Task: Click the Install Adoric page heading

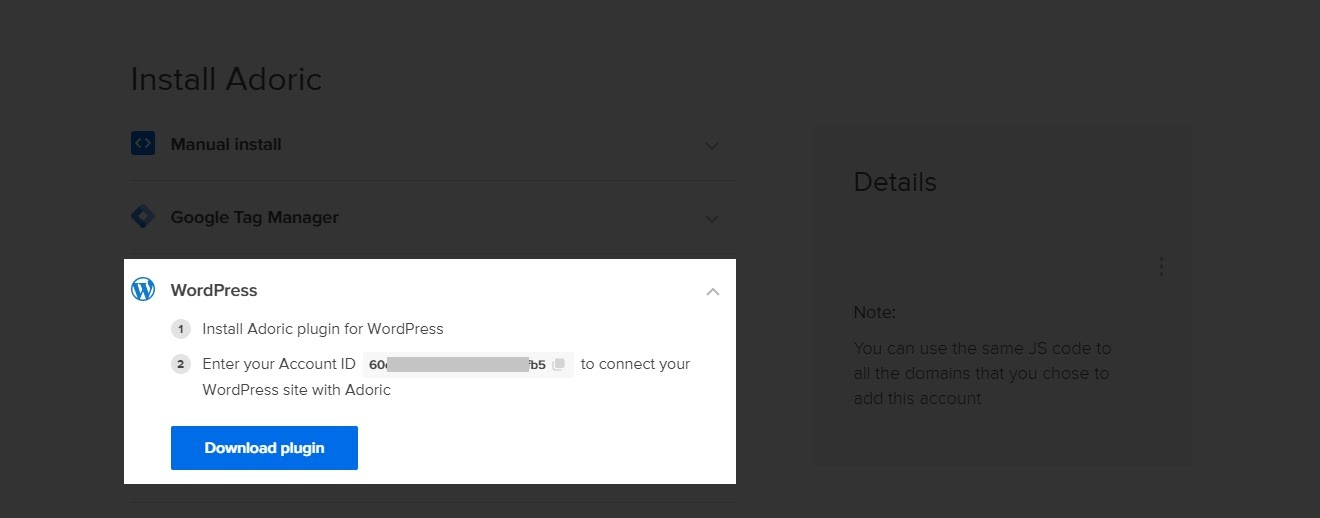Action: (x=226, y=79)
